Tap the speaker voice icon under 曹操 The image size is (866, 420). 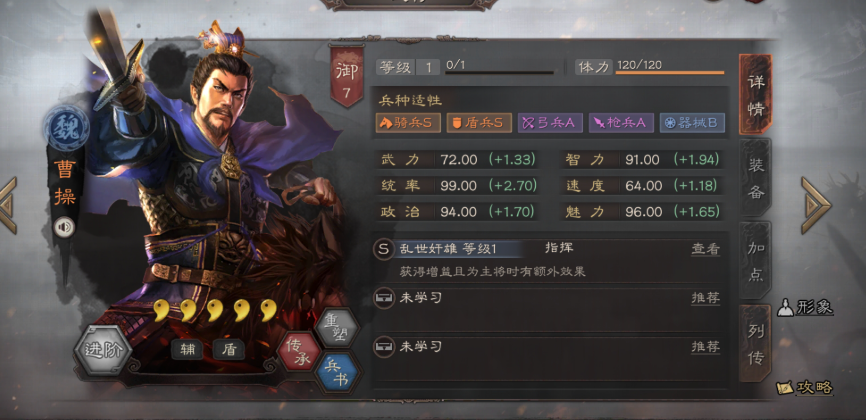(64, 227)
